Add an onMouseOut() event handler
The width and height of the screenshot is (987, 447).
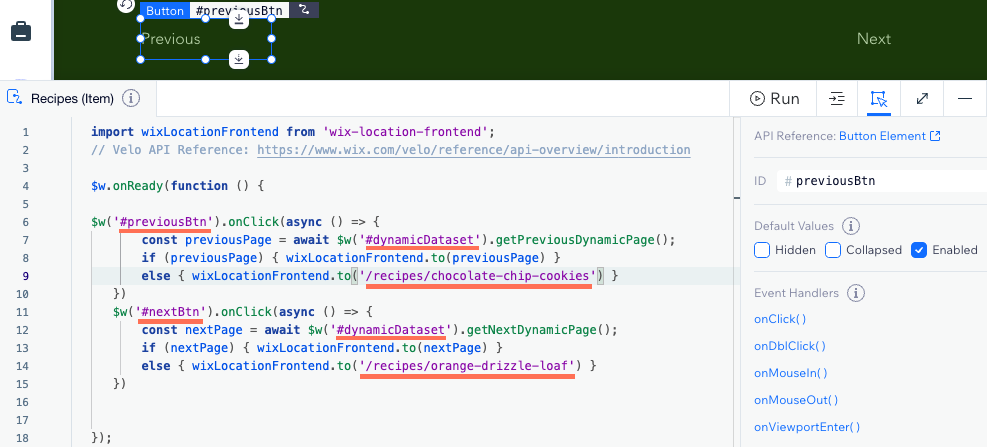pyautogui.click(x=796, y=400)
